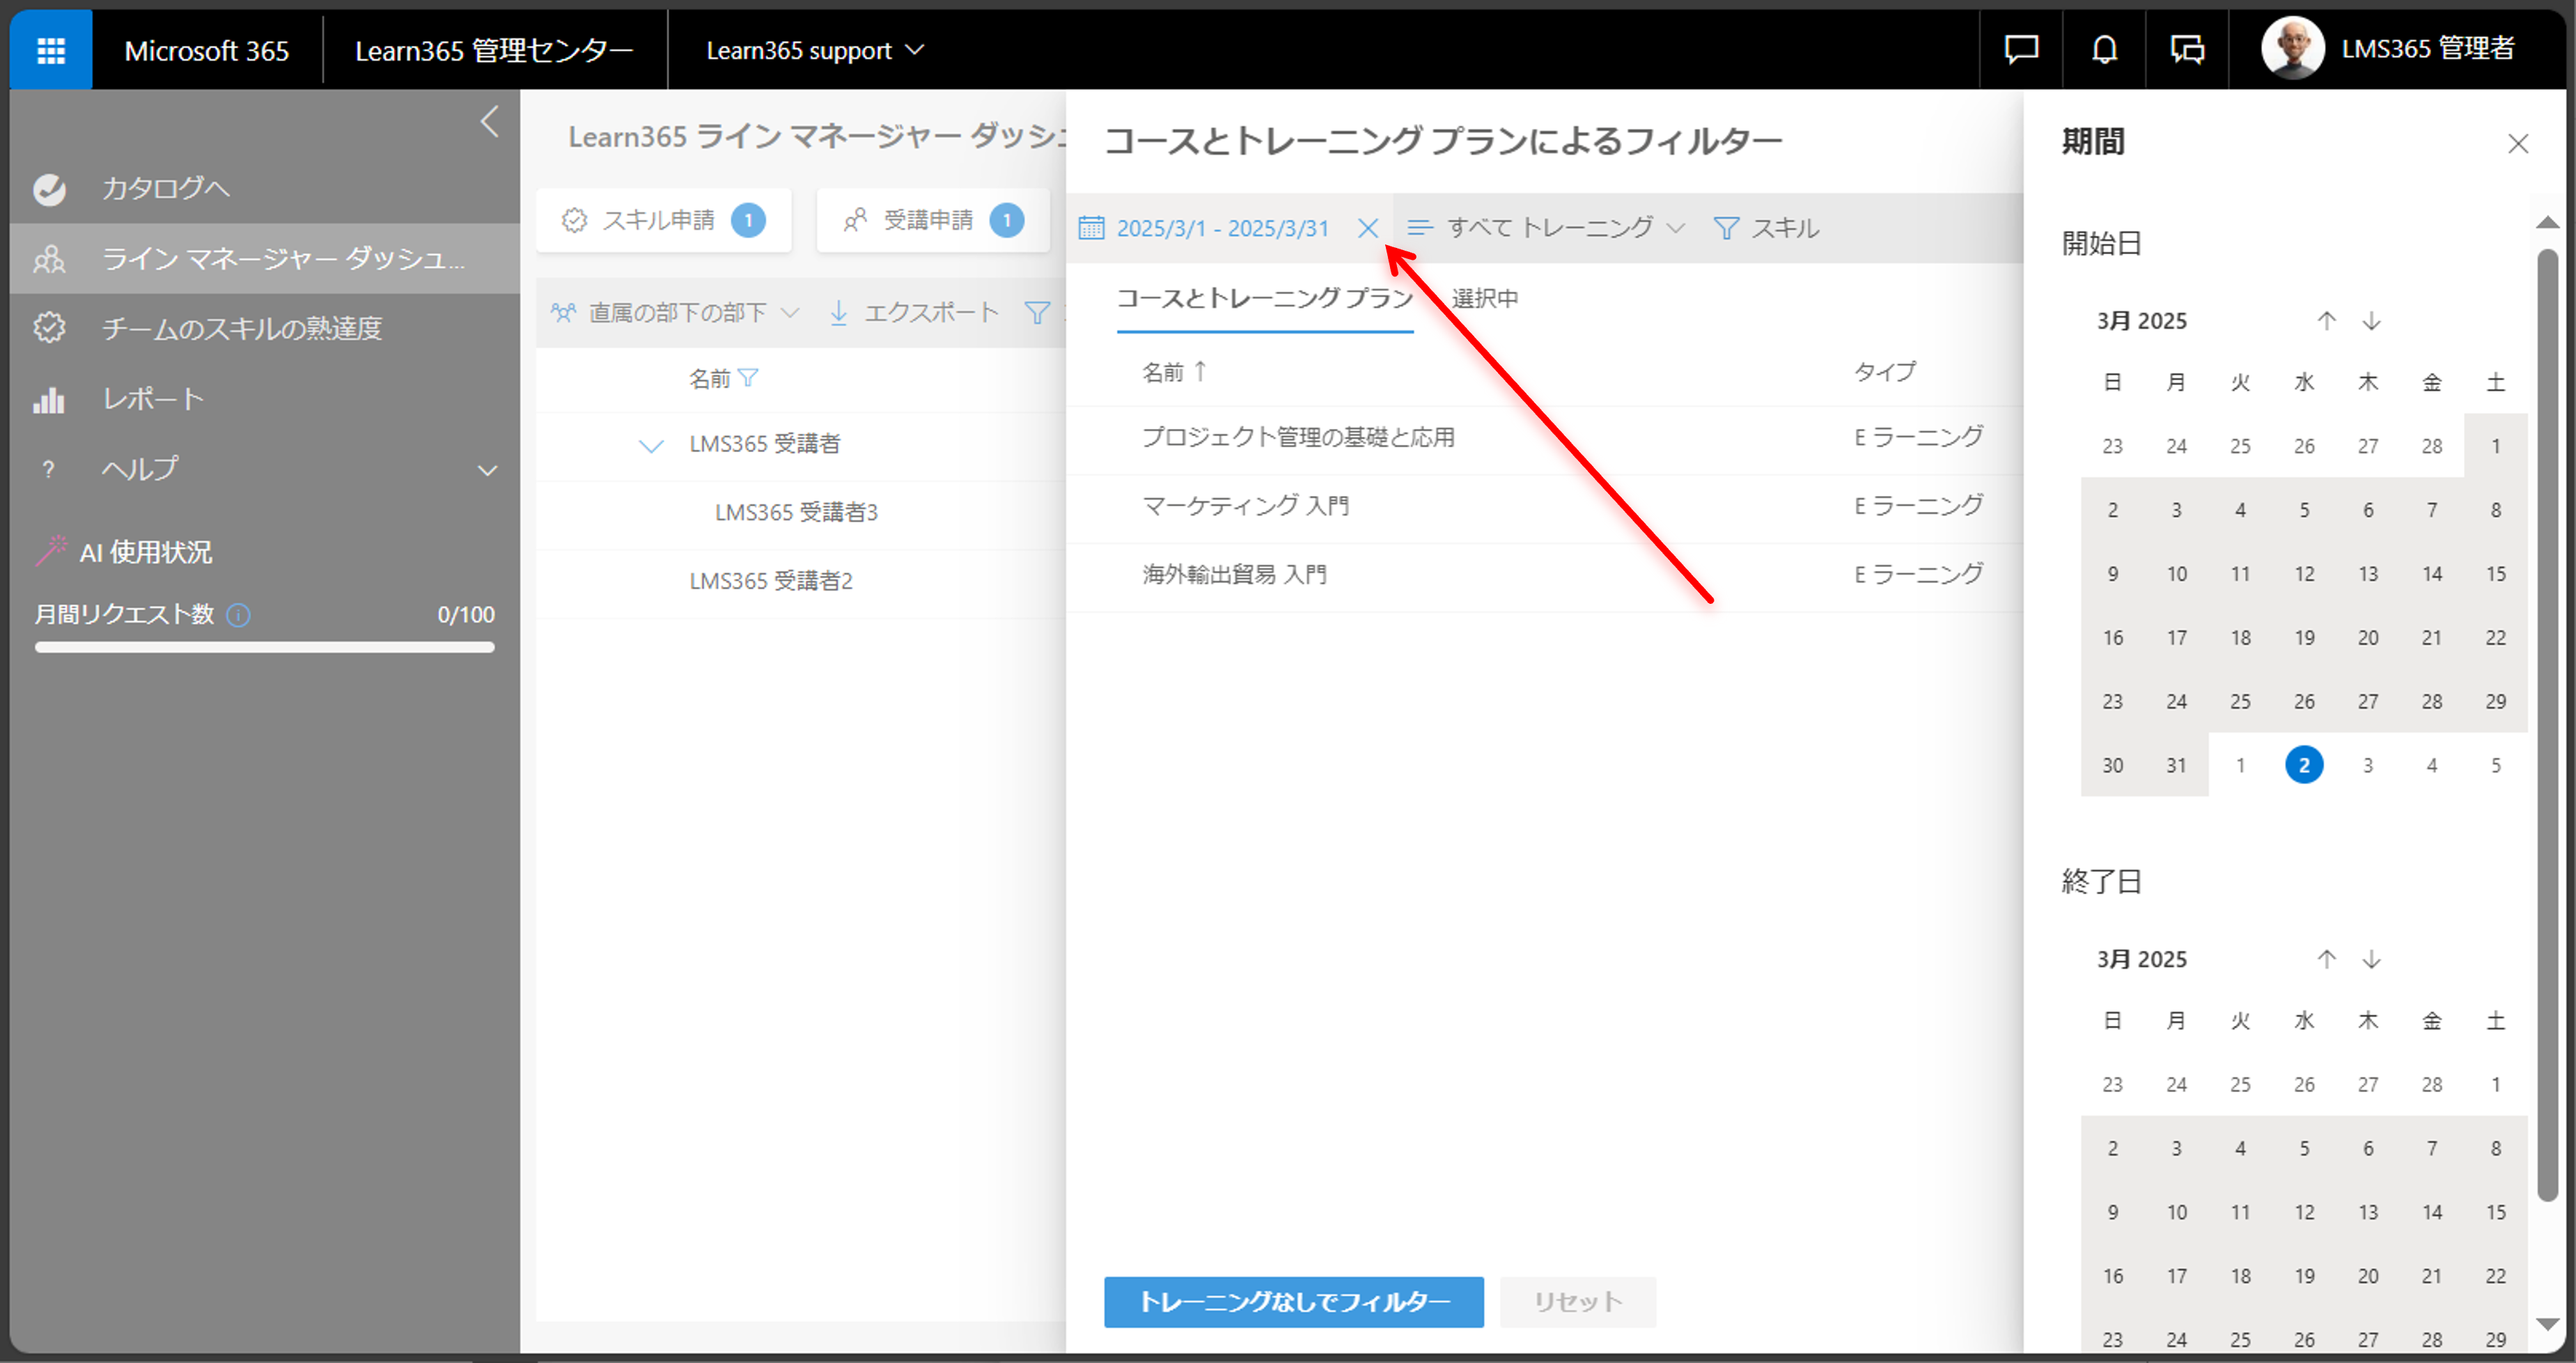Open the 受講申請 tab
The height and width of the screenshot is (1363, 2576).
pos(933,220)
